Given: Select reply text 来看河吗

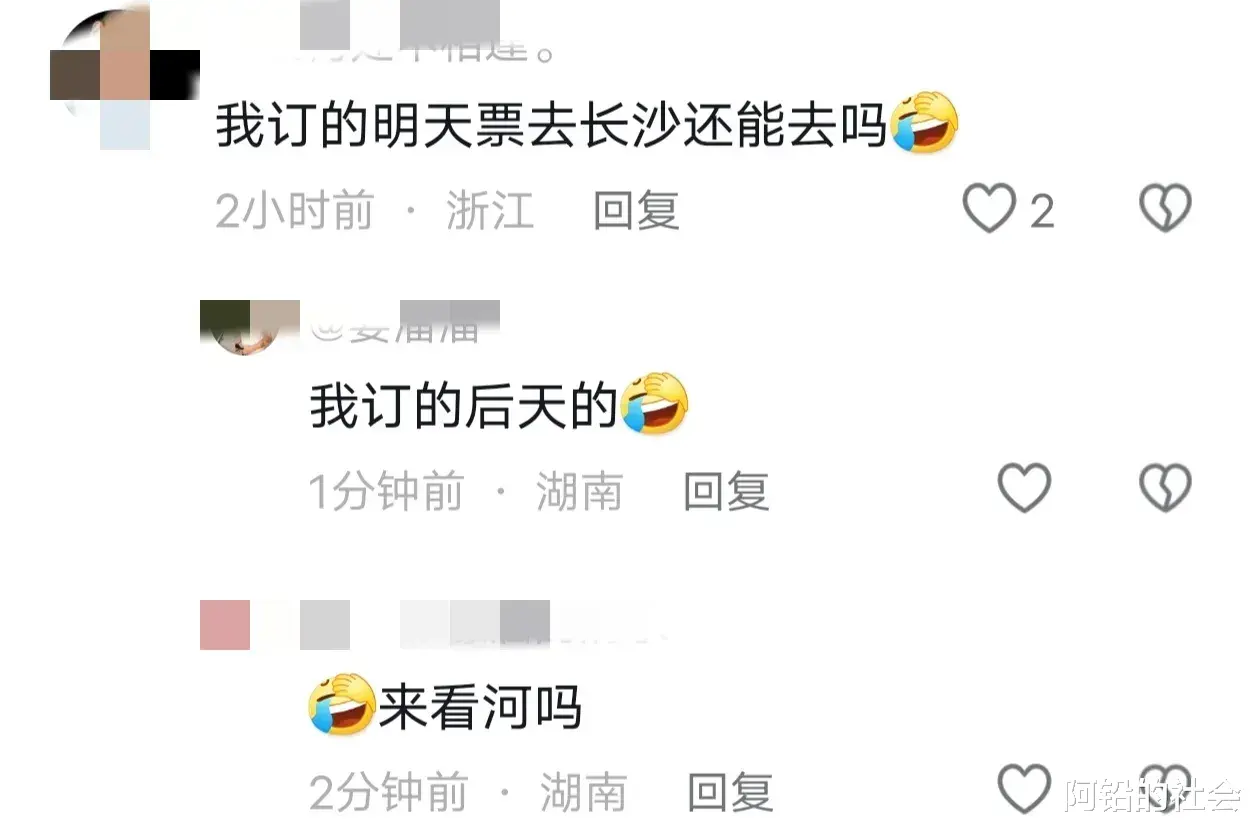Looking at the screenshot, I should point(479,707).
